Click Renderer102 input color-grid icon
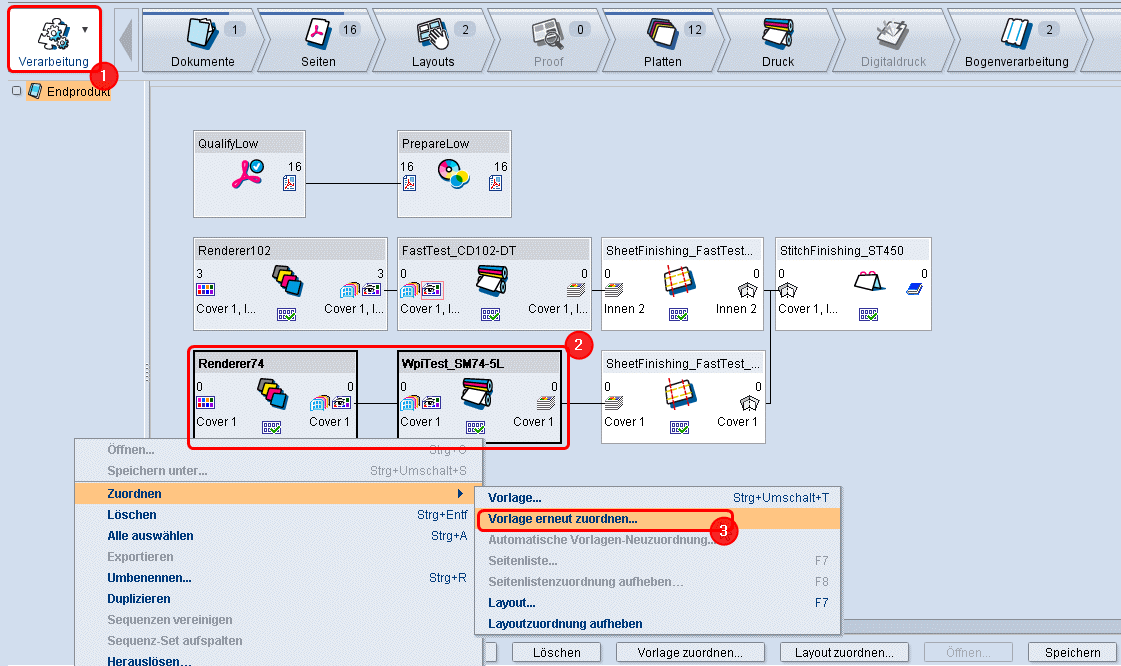Viewport: 1121px width, 666px height. click(x=205, y=289)
